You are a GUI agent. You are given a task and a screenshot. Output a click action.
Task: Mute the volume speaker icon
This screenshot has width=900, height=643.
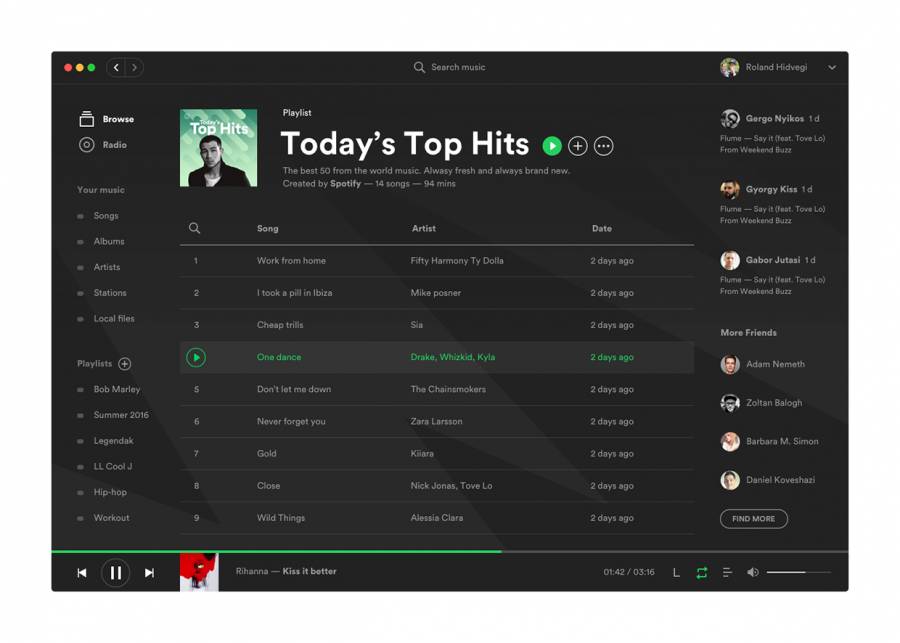pos(753,573)
